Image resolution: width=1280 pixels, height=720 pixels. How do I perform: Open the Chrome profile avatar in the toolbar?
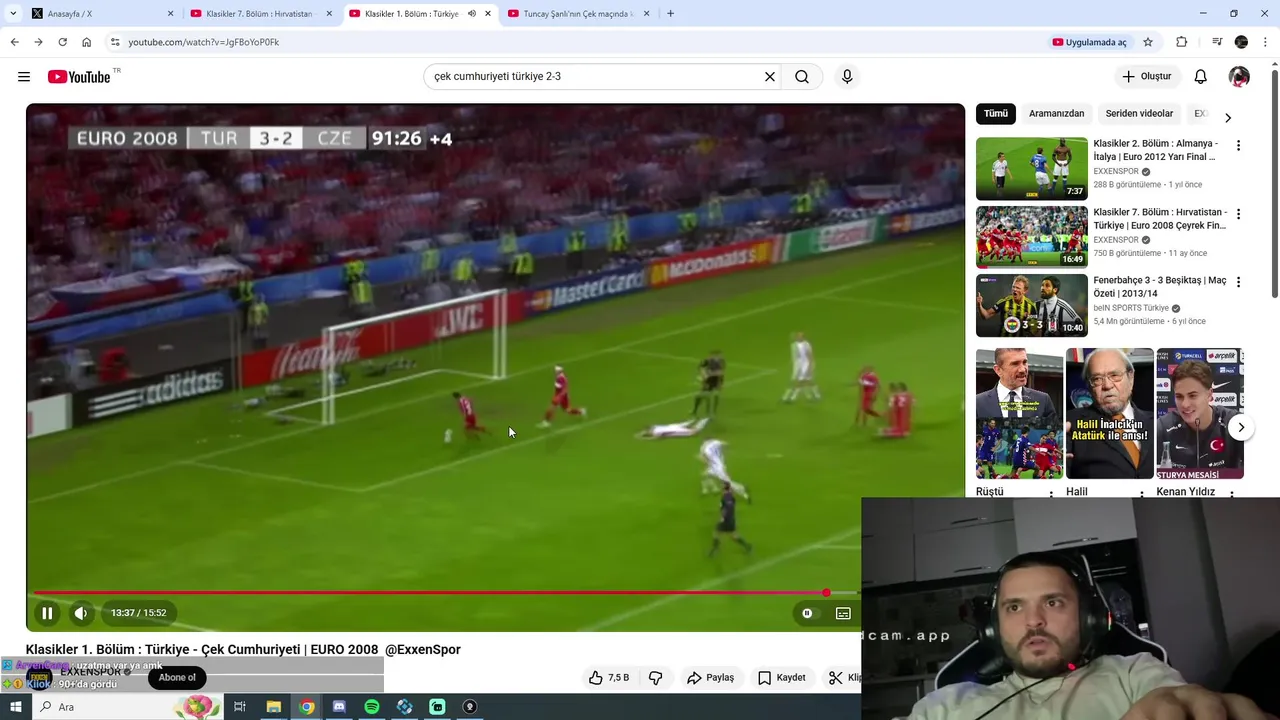coord(1241,42)
